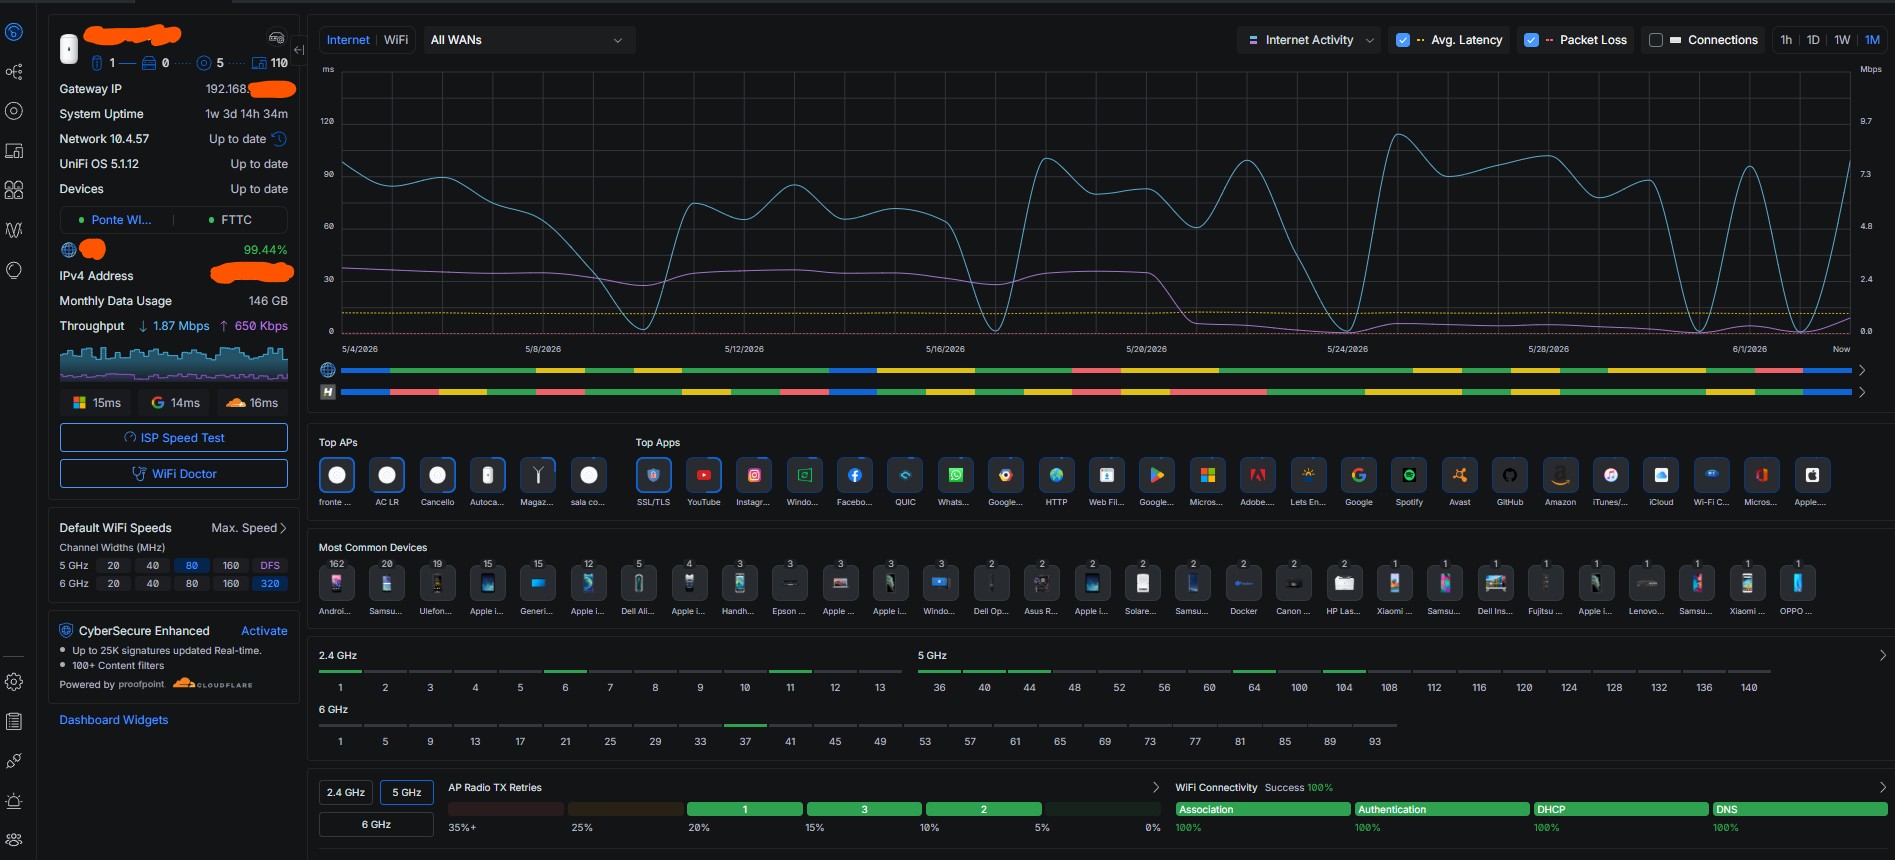Run the ISP Speed Test
1895x860 pixels.
[174, 438]
